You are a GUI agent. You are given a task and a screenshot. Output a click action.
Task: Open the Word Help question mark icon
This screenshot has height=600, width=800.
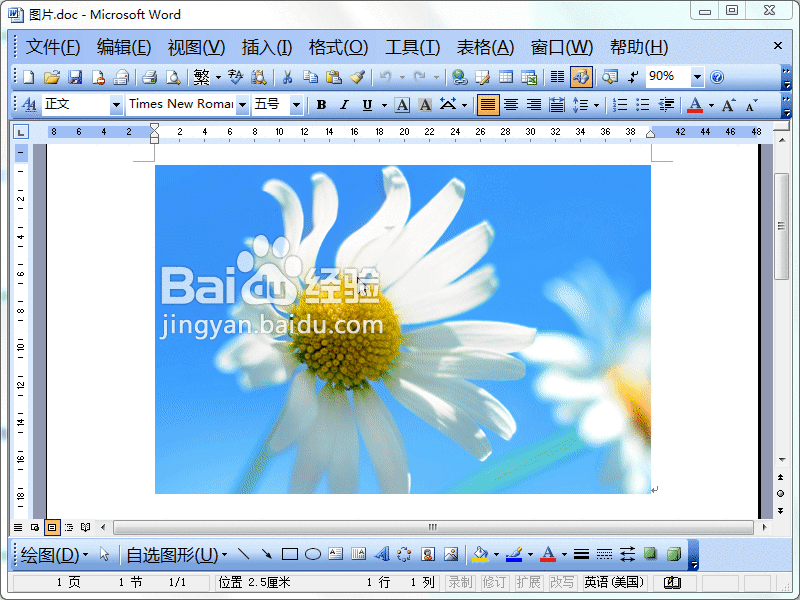point(717,78)
